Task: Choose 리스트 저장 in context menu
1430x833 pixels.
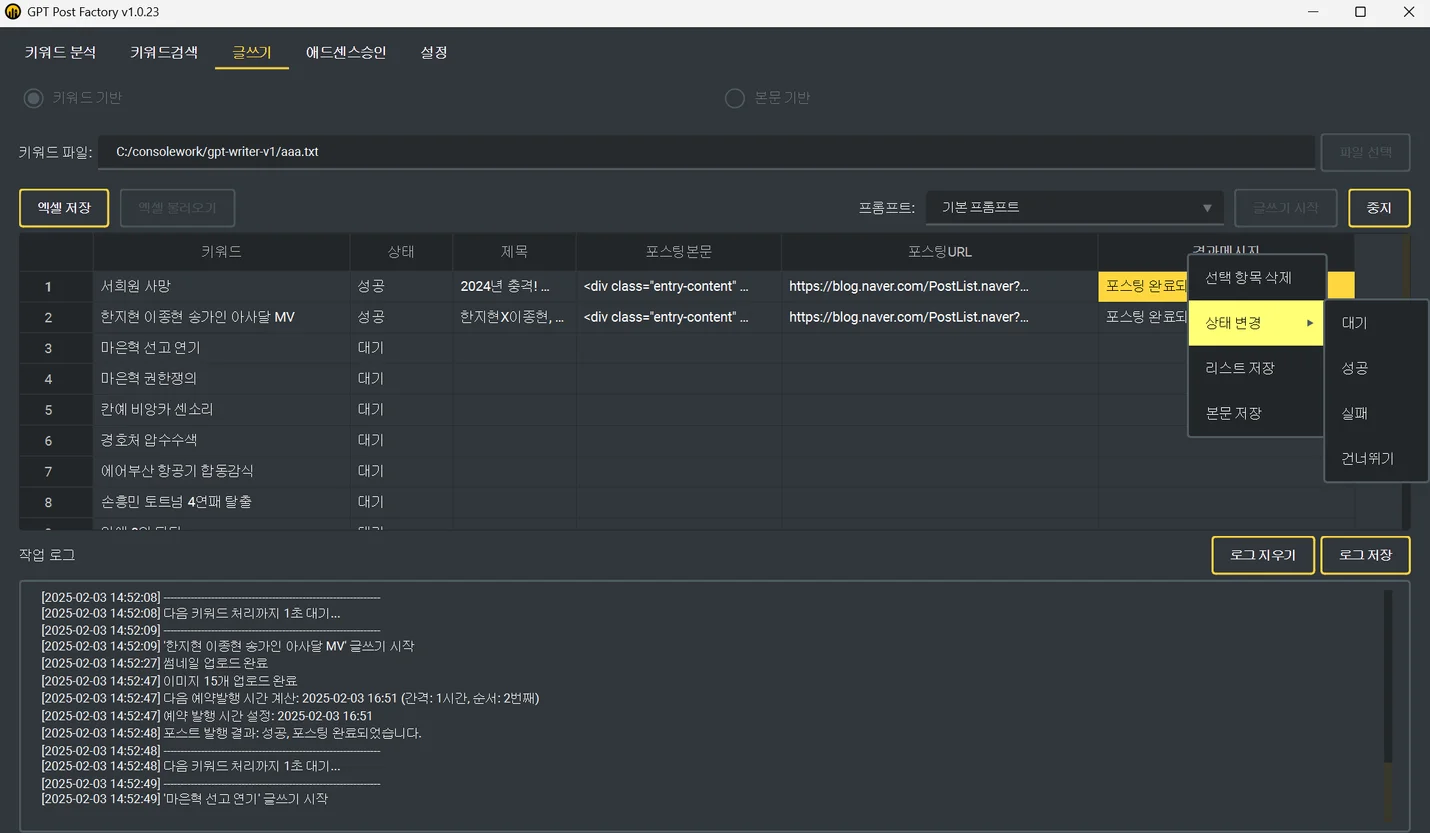Action: tap(1256, 368)
